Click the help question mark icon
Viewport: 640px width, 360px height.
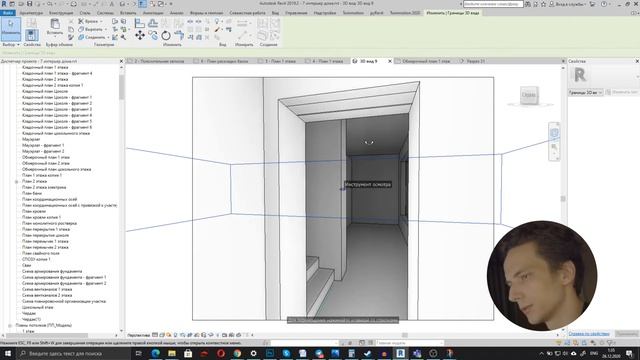[604, 4]
